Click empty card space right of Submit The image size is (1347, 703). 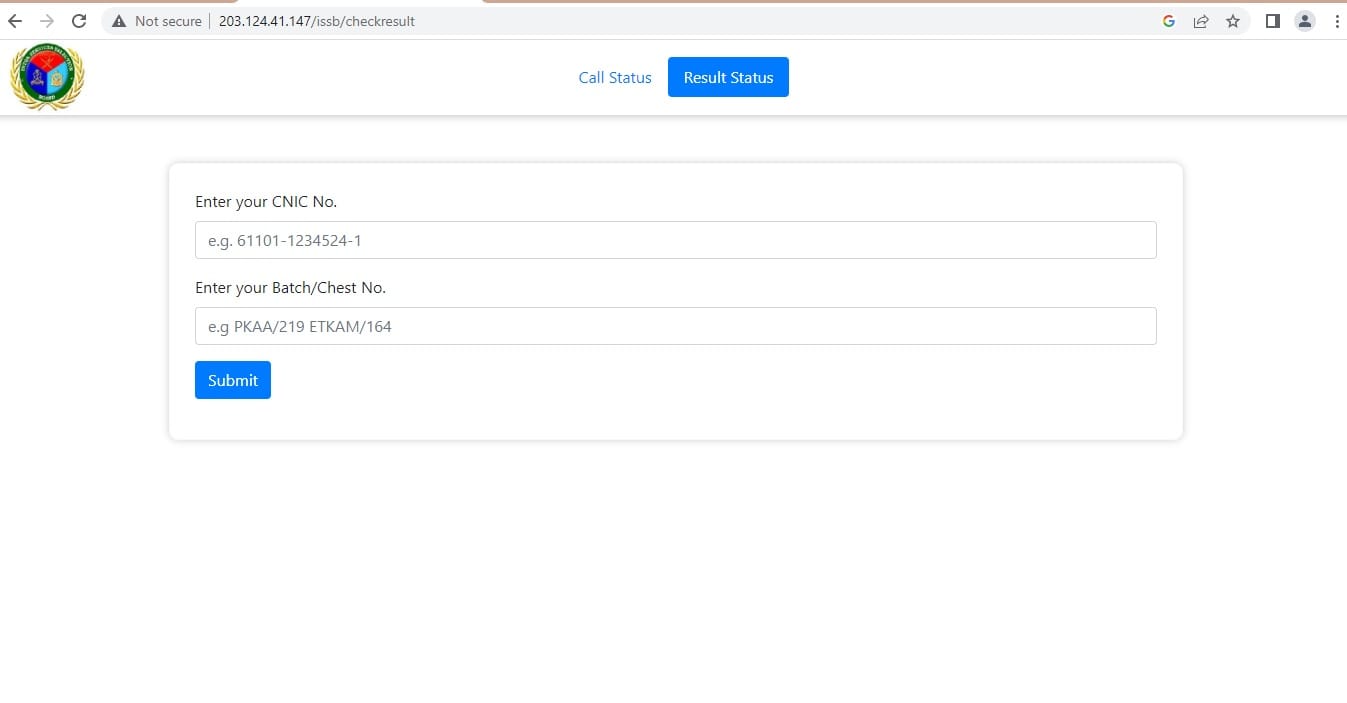[x=700, y=381]
